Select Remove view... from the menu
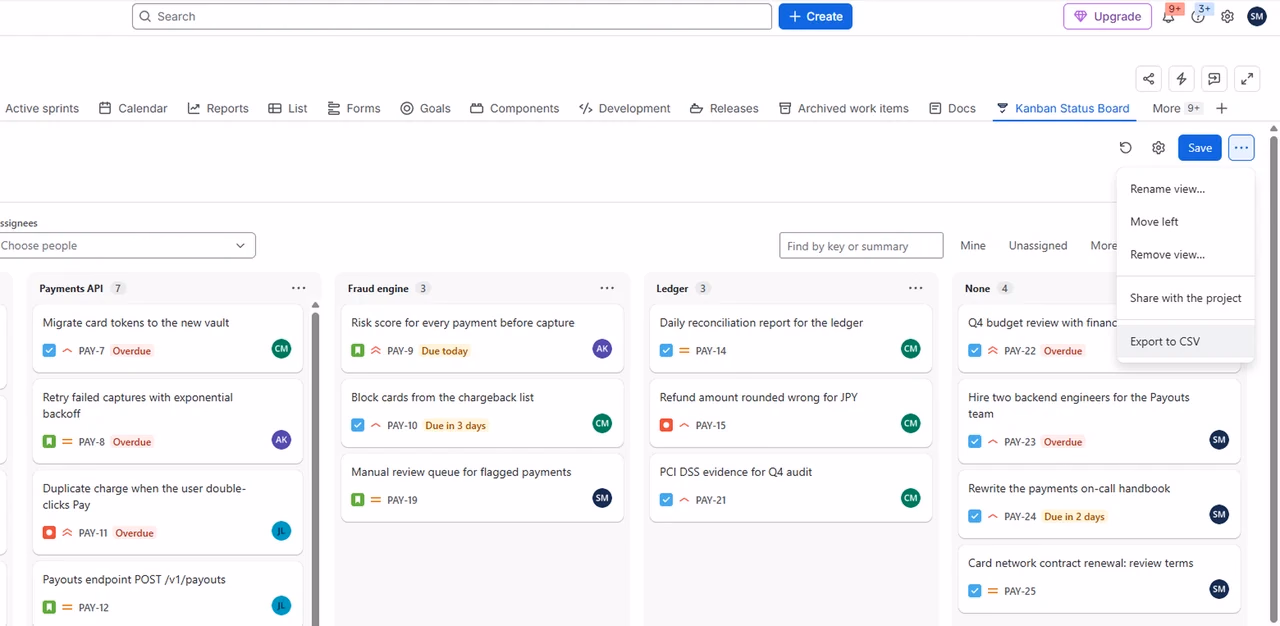The image size is (1280, 626). click(x=1185, y=255)
